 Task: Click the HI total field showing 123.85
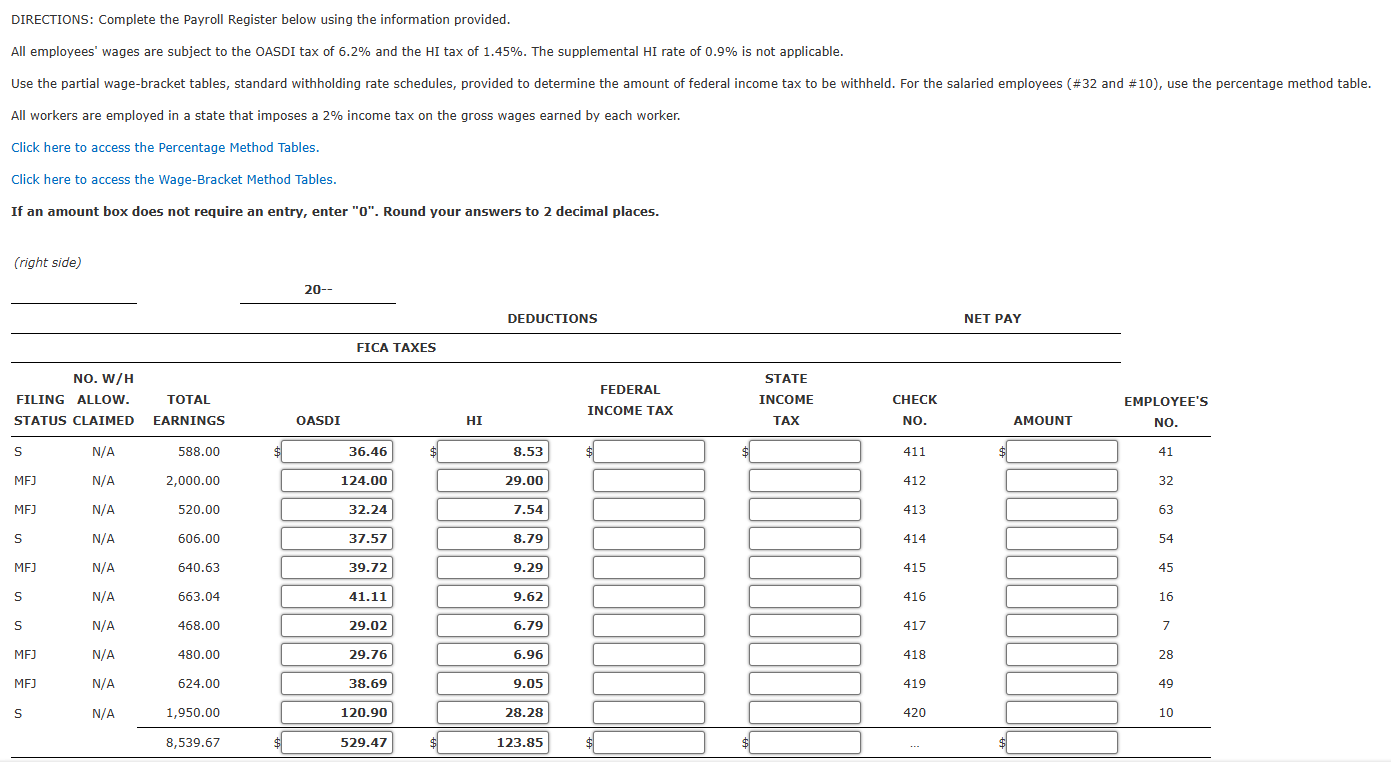point(492,742)
